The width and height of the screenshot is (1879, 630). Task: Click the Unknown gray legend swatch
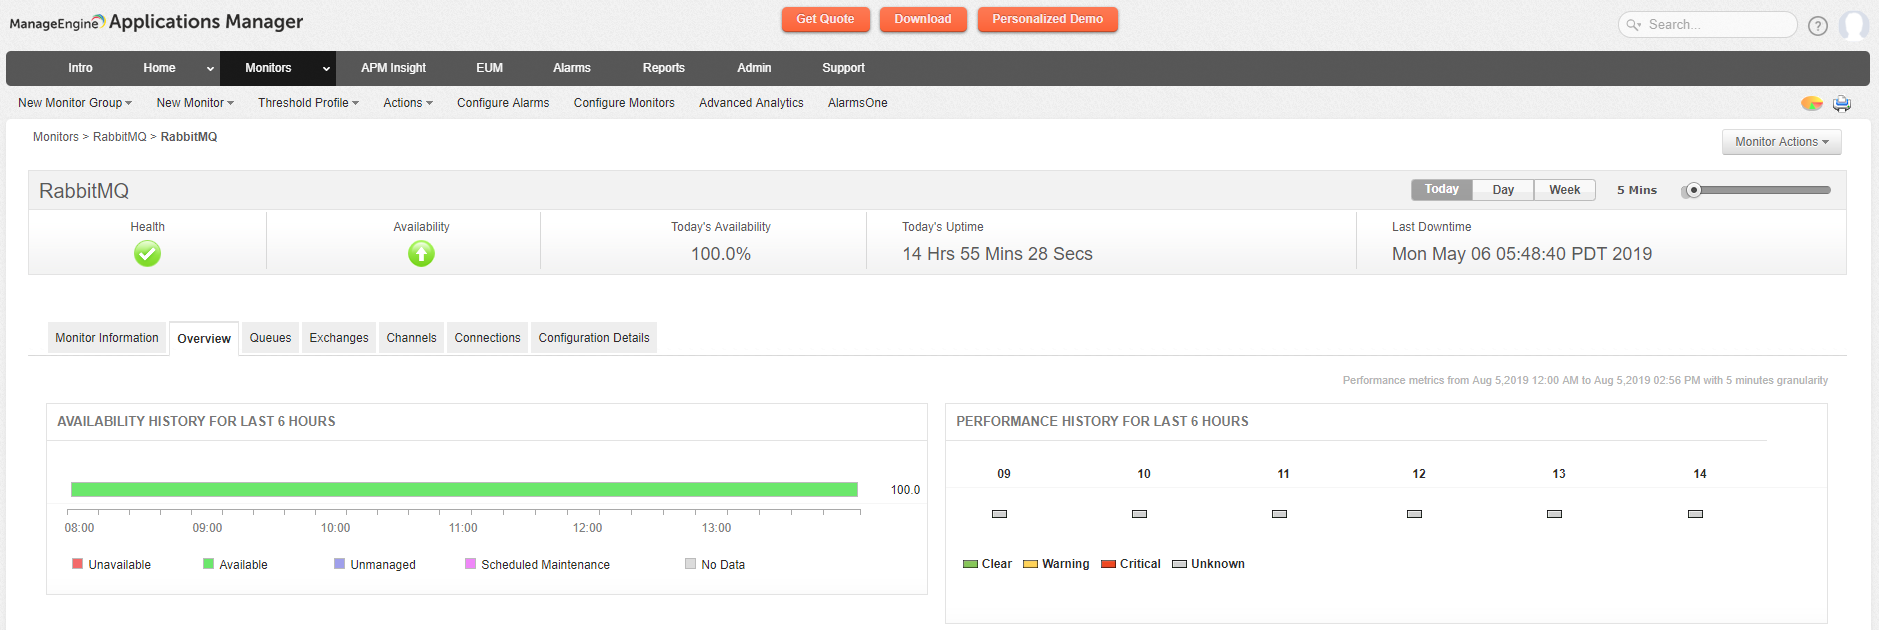pos(1179,564)
